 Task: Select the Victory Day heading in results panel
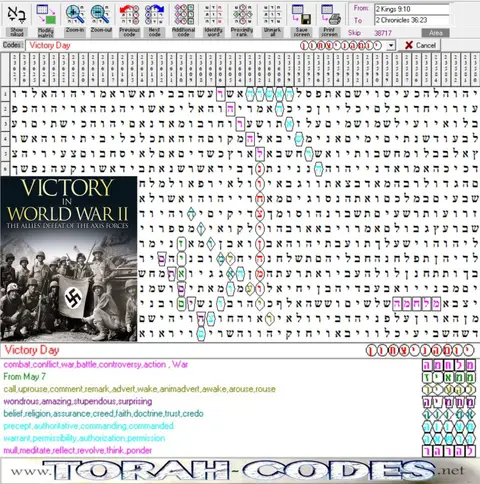click(32, 350)
